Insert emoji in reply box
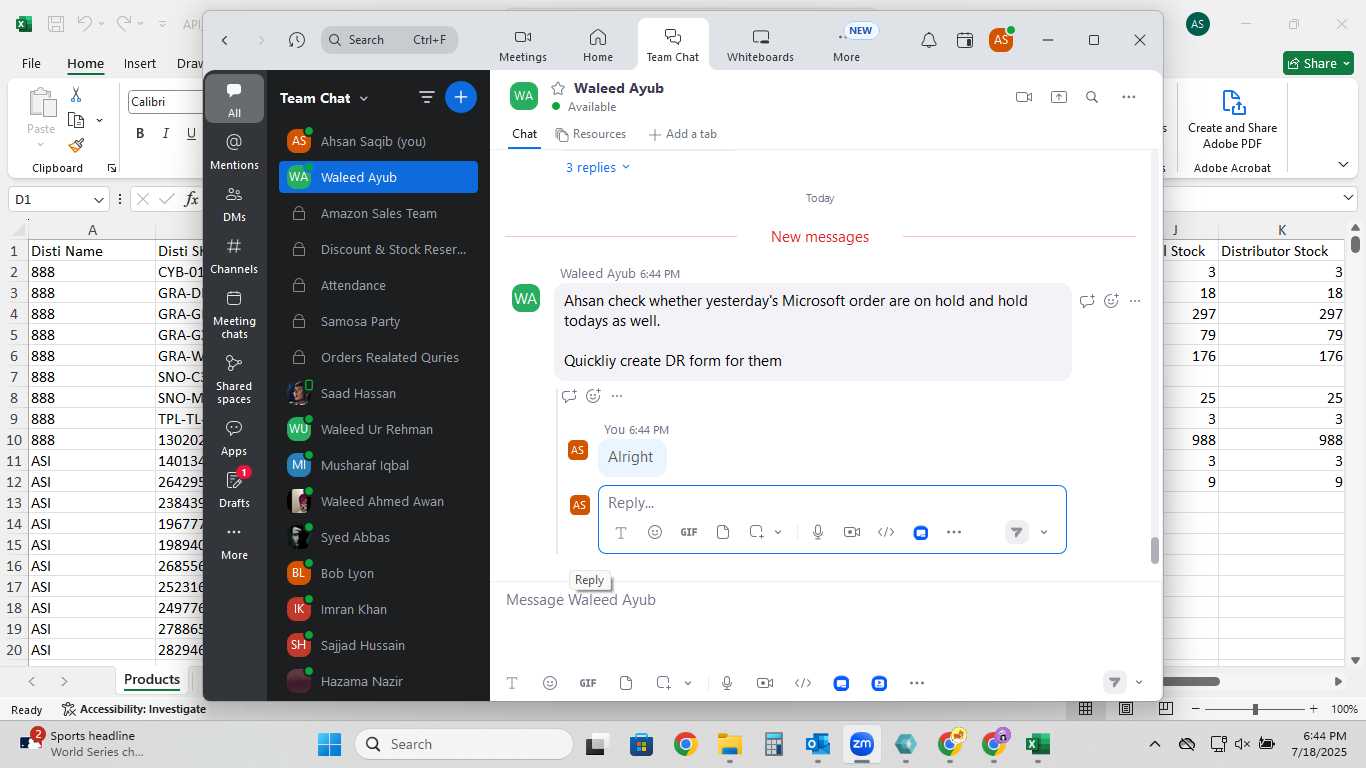This screenshot has width=1366, height=768. coord(655,532)
